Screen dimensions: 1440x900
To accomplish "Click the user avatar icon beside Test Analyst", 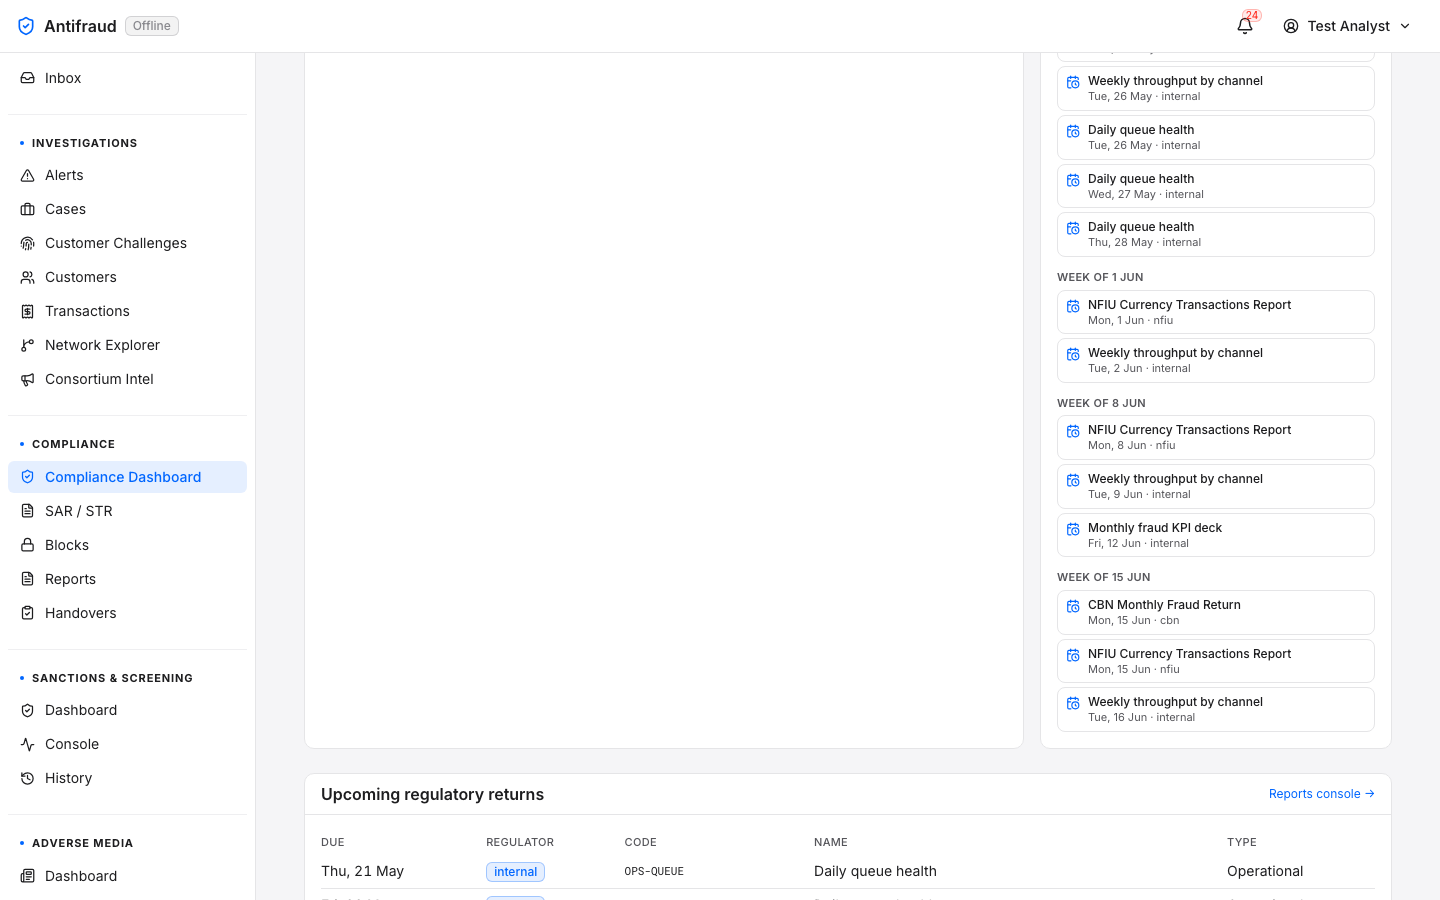I will (x=1291, y=26).
